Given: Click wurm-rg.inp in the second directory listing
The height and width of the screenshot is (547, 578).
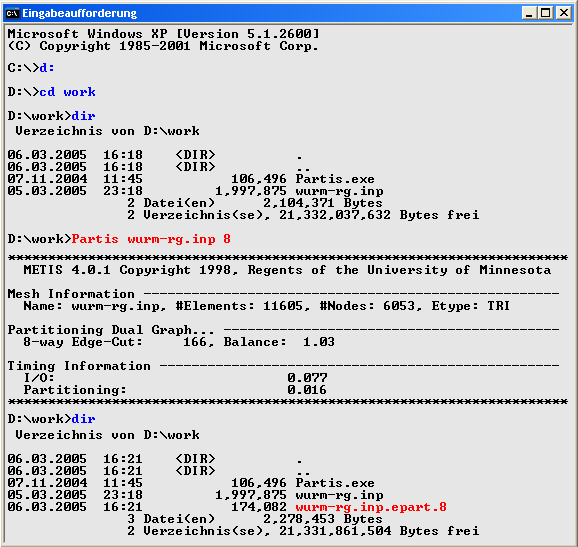Looking at the screenshot, I should click(340, 495).
